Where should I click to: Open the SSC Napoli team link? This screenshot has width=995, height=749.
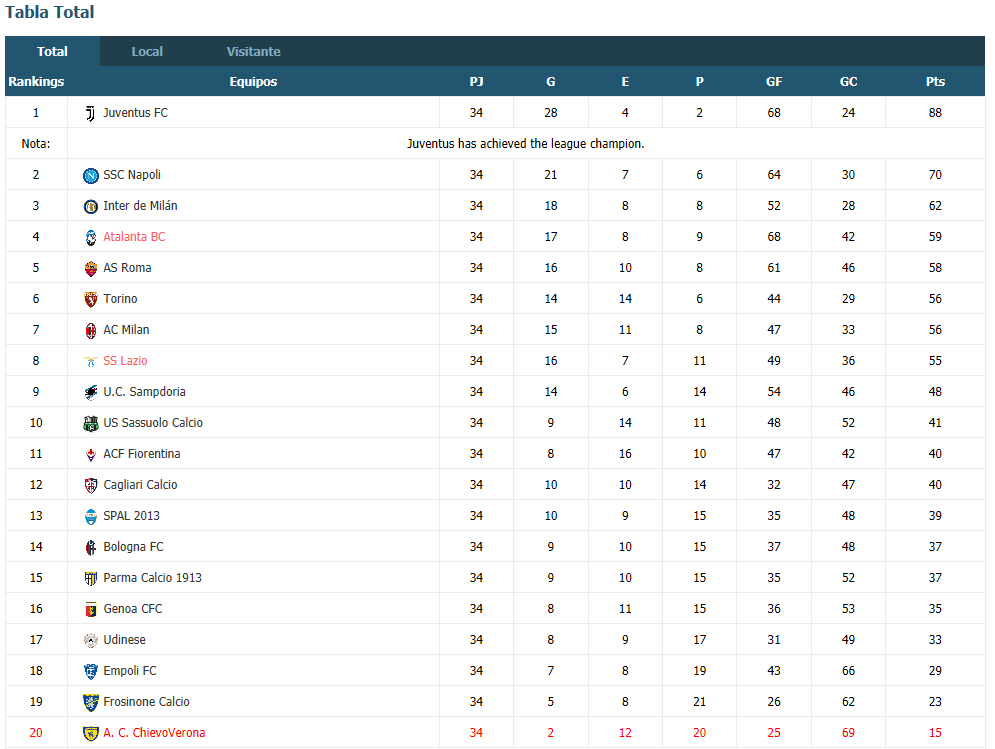coord(132,175)
